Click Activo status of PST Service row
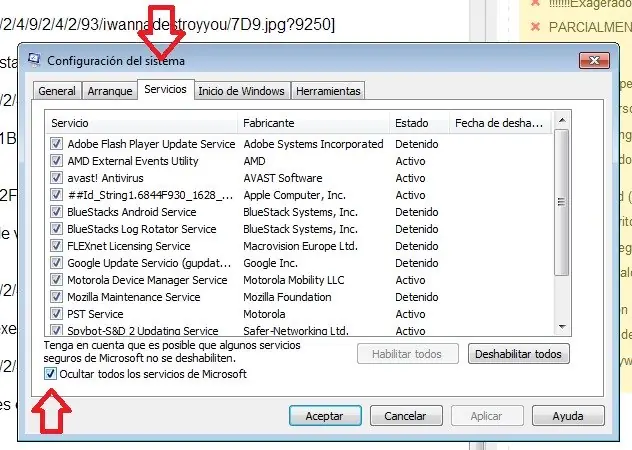The width and height of the screenshot is (632, 450). pos(410,314)
